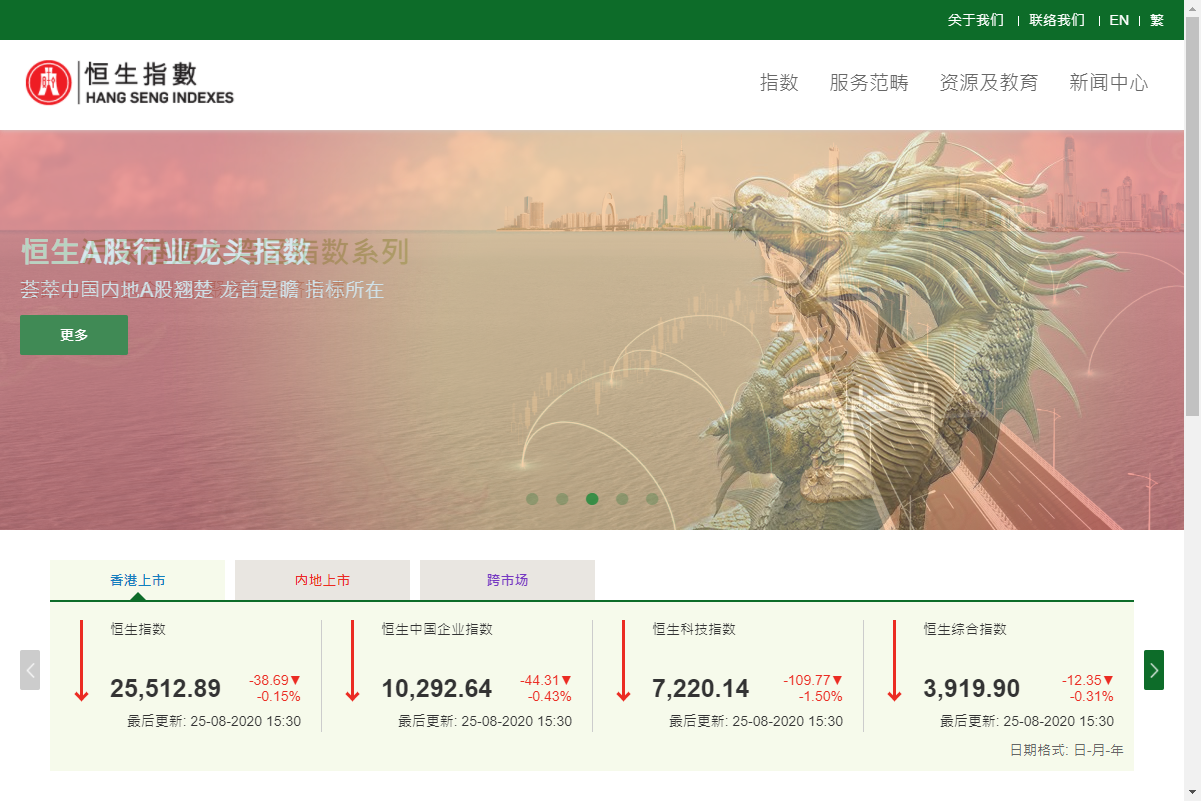Screen dimensions: 1201x801
Task: Switch to the 跨市场 tab
Action: (507, 580)
